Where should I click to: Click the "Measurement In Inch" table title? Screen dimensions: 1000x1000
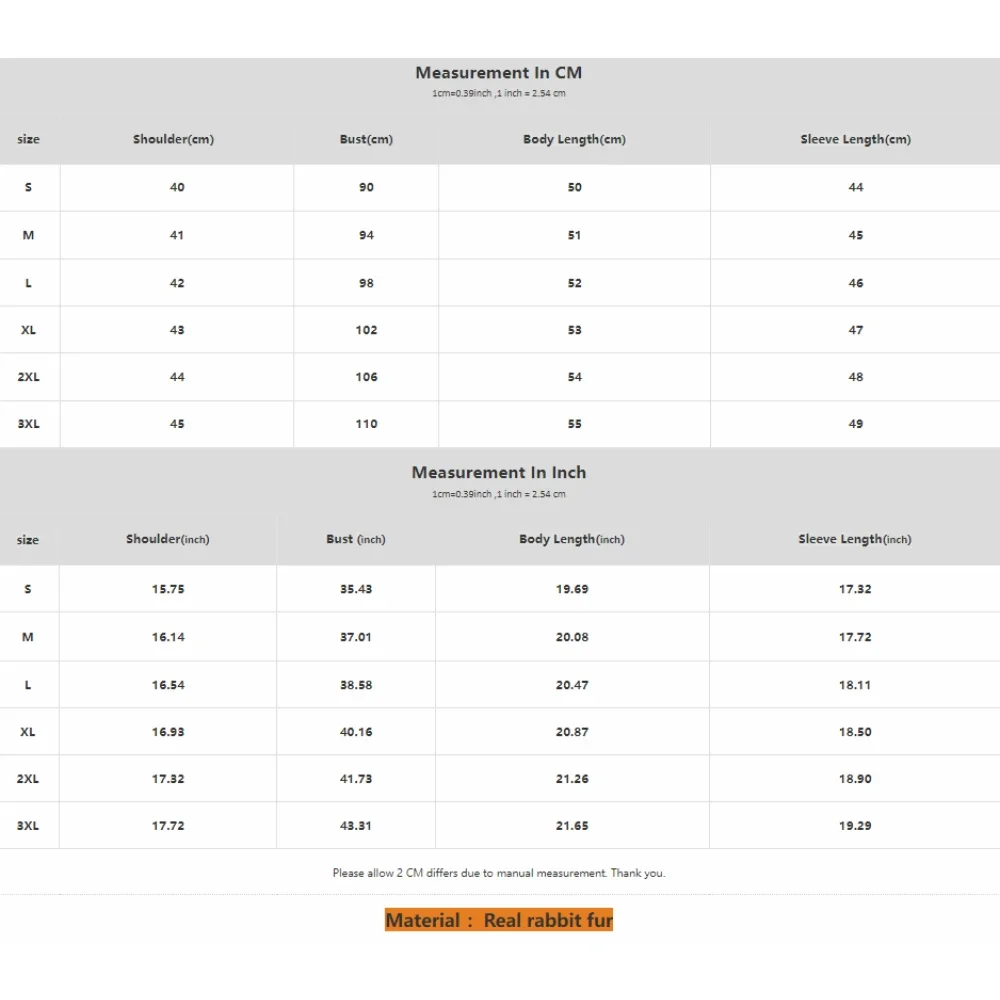[498, 473]
